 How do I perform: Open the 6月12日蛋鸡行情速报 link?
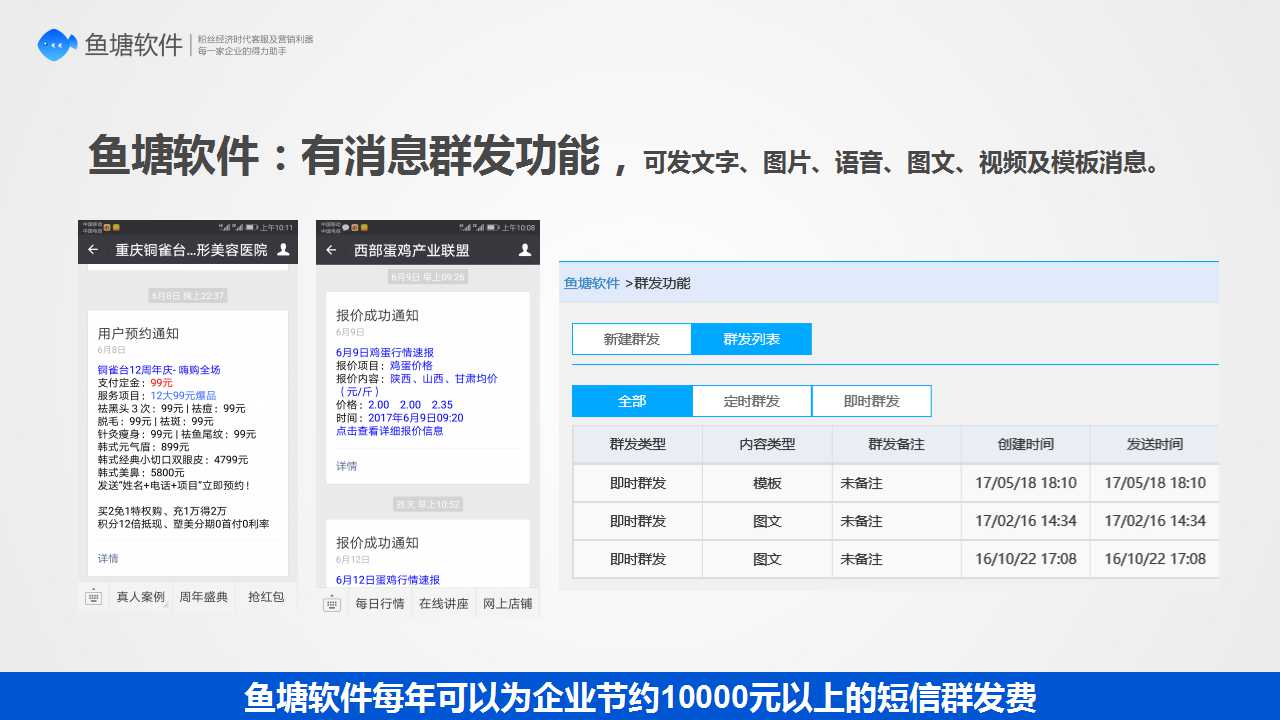[388, 580]
